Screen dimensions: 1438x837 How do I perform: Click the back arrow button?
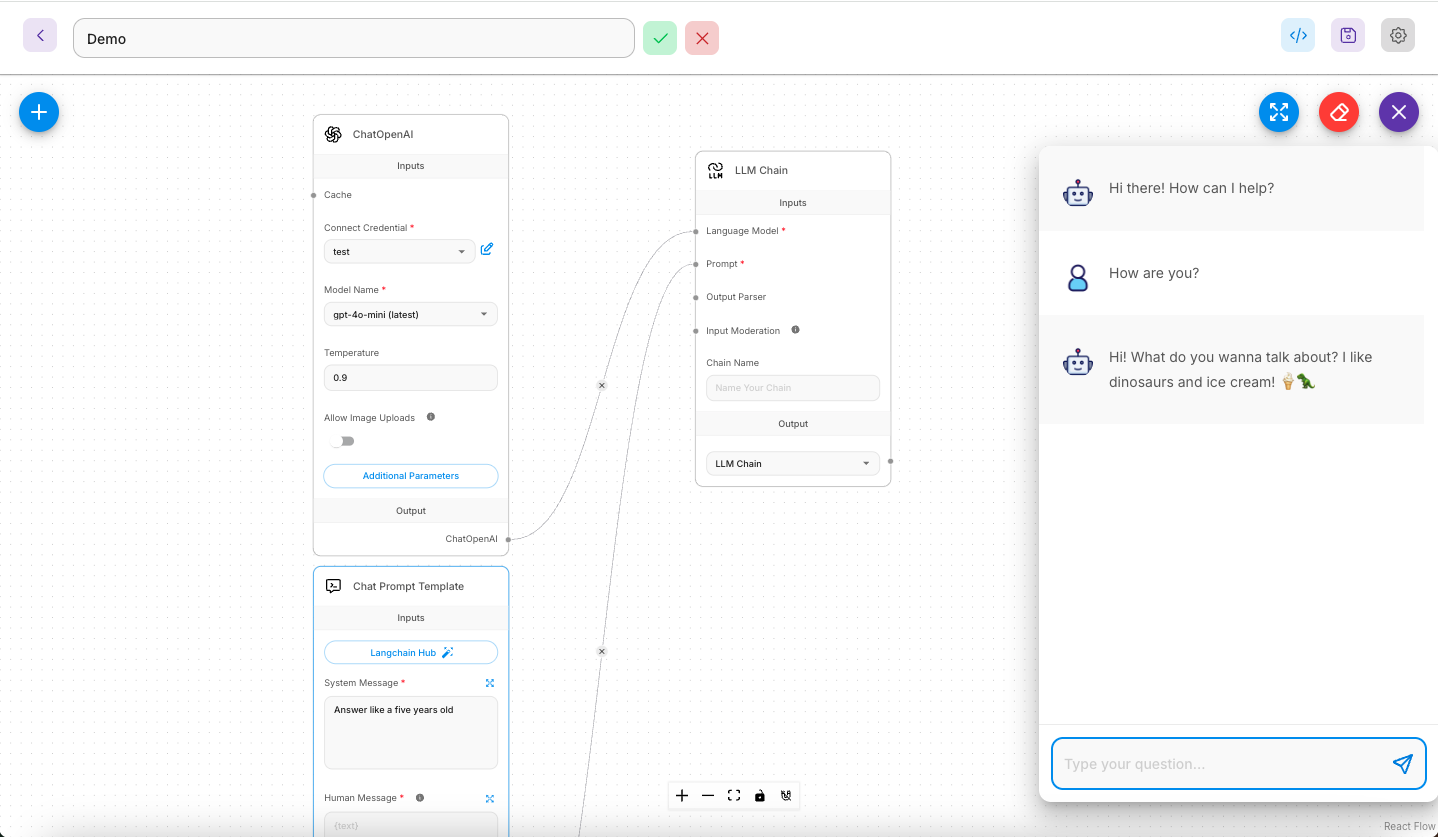[40, 35]
